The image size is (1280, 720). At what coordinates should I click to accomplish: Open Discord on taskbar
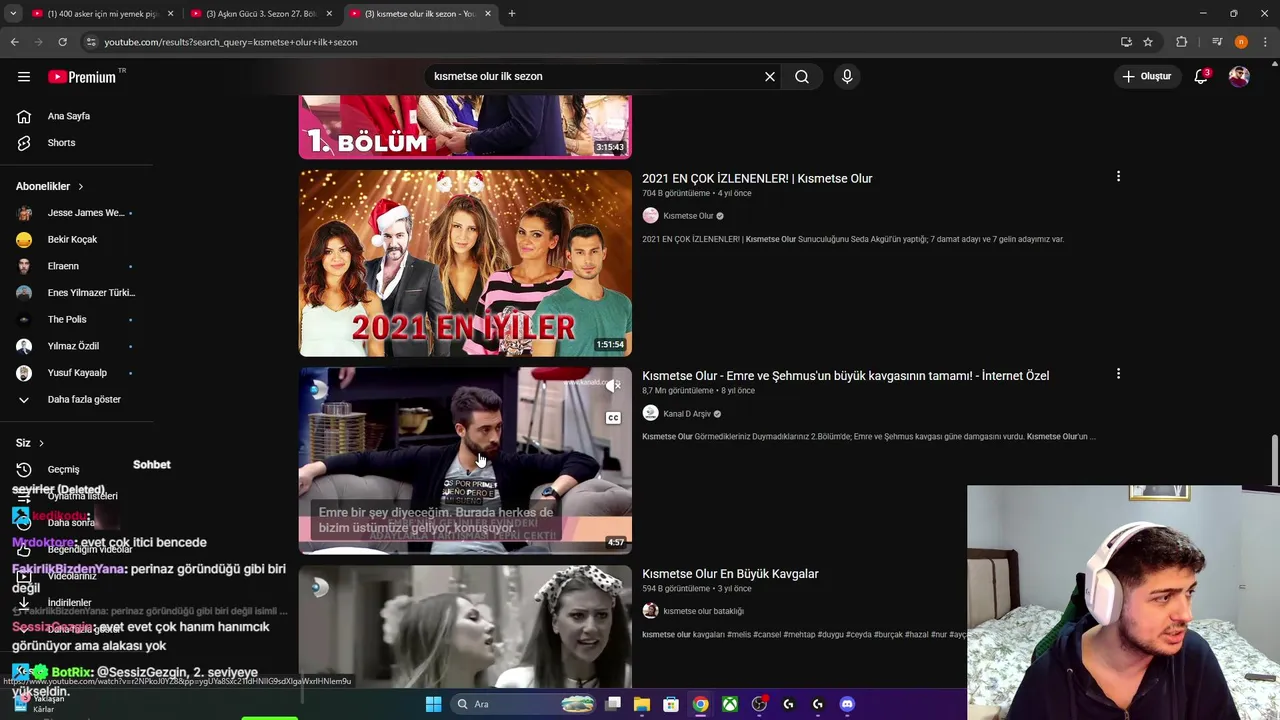pos(847,704)
